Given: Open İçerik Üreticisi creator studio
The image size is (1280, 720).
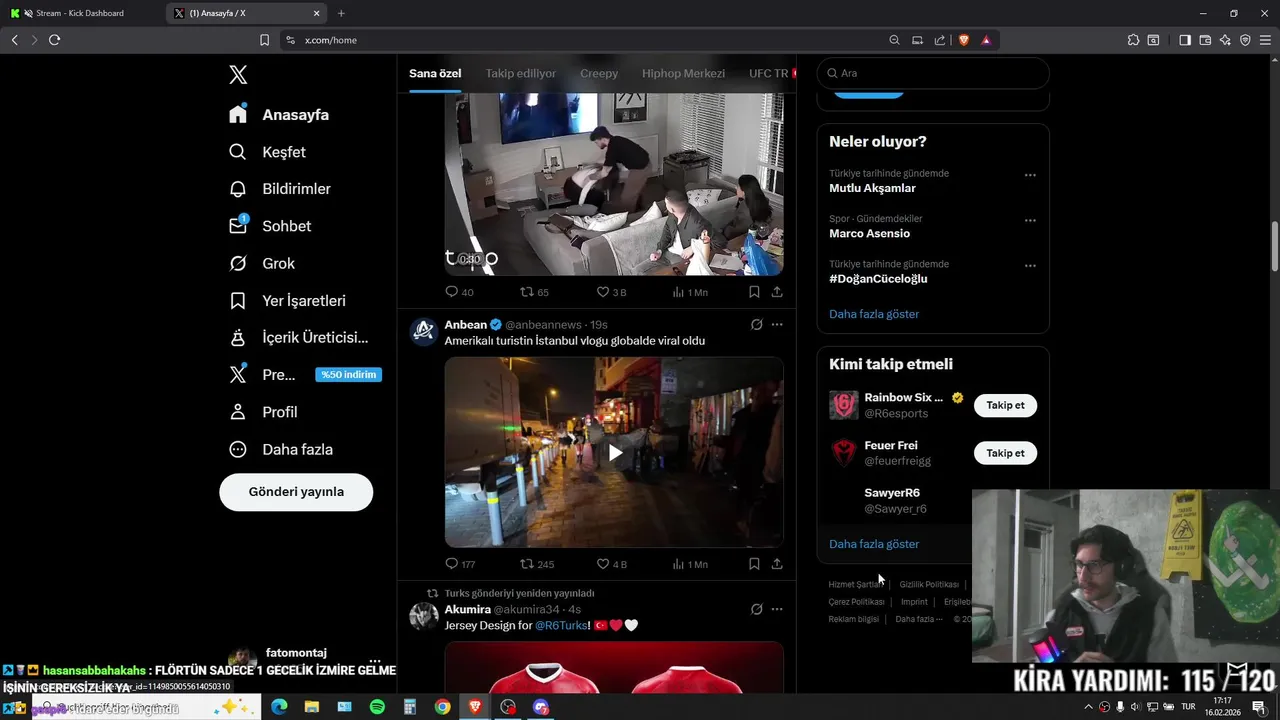Looking at the screenshot, I should coord(298,337).
